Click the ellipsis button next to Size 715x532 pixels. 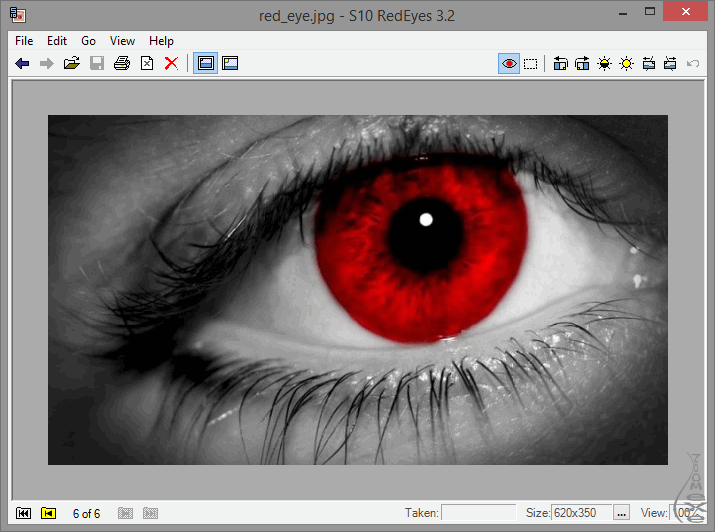coord(621,513)
